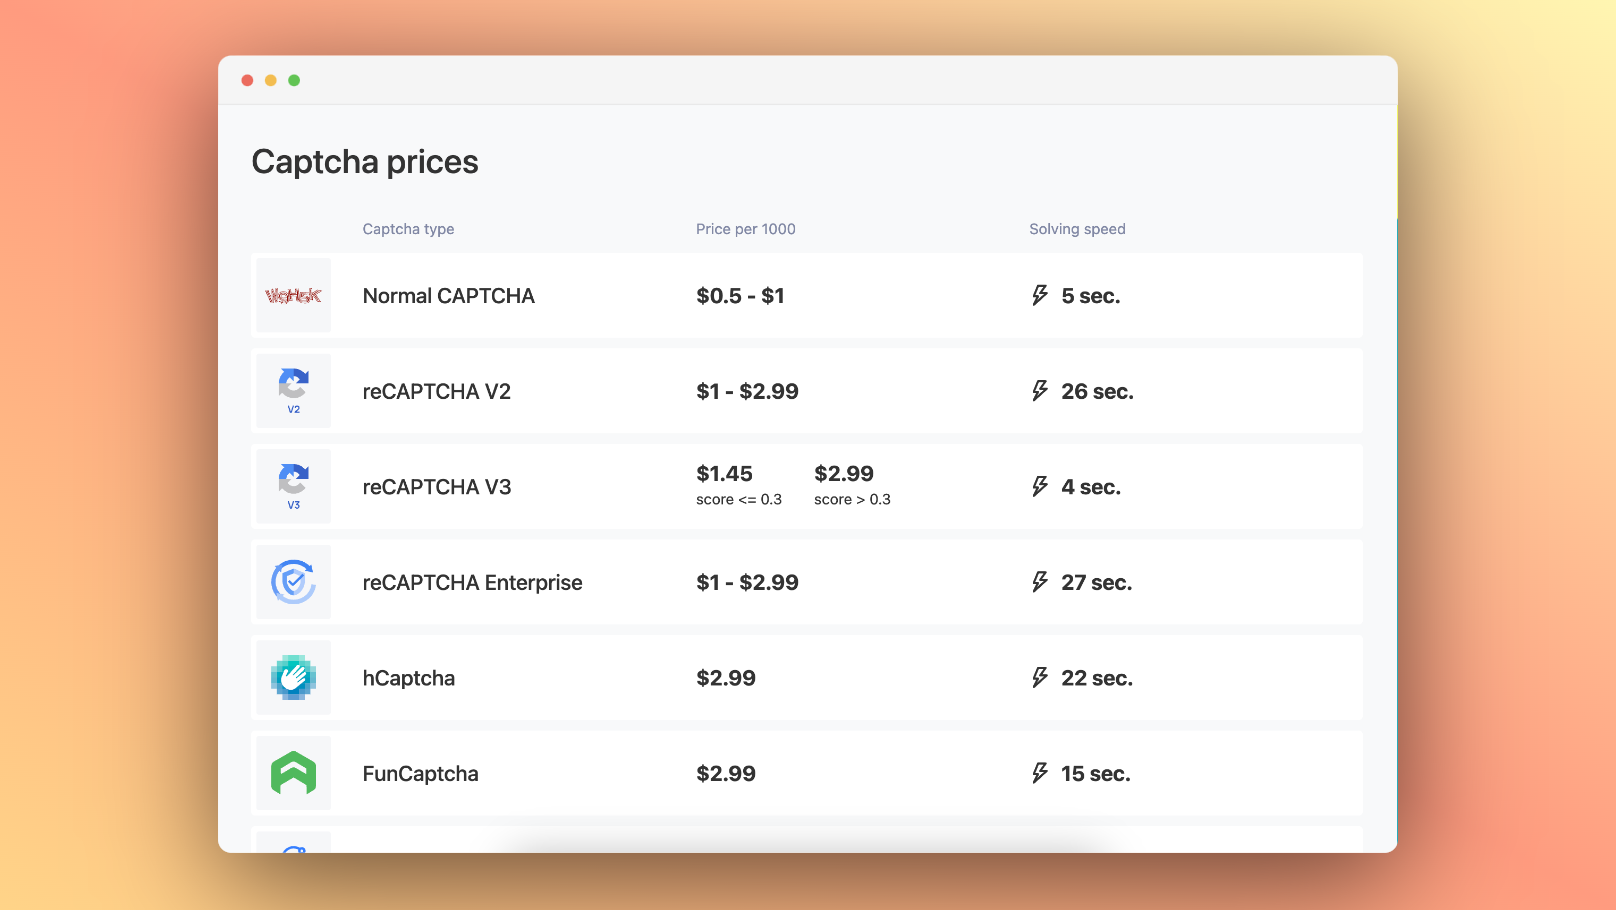Click the Captcha type column header
The width and height of the screenshot is (1616, 910).
pyautogui.click(x=408, y=229)
